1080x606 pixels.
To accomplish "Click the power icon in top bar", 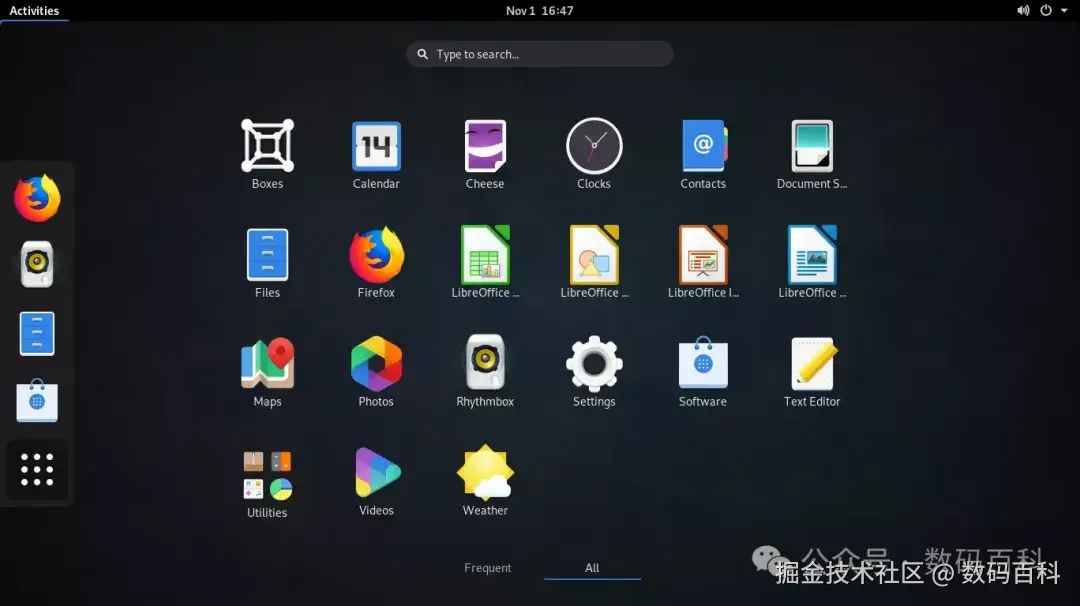I will 1046,10.
